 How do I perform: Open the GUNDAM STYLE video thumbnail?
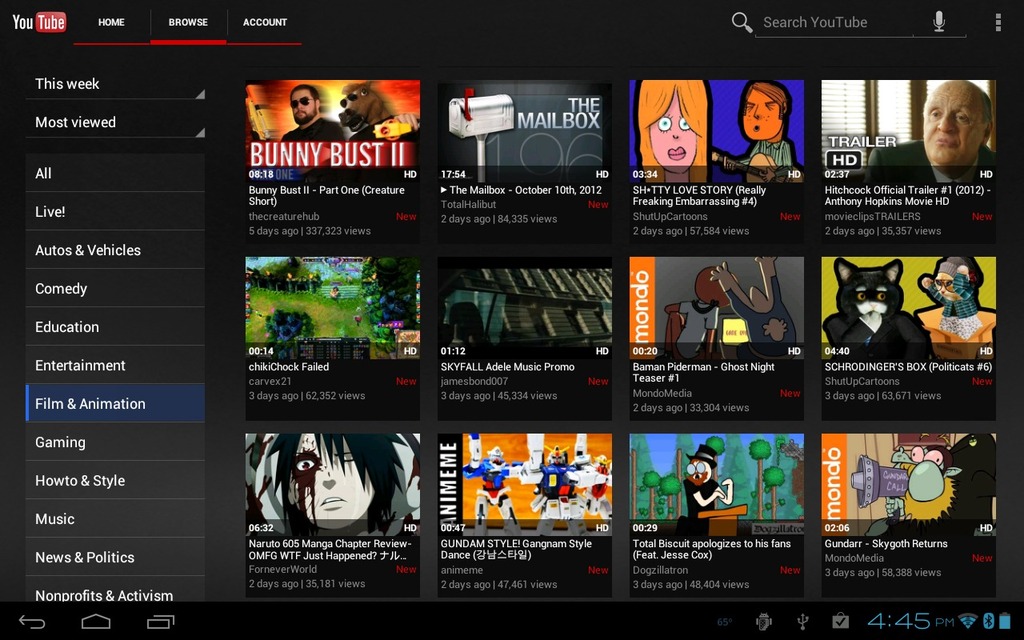coord(524,485)
